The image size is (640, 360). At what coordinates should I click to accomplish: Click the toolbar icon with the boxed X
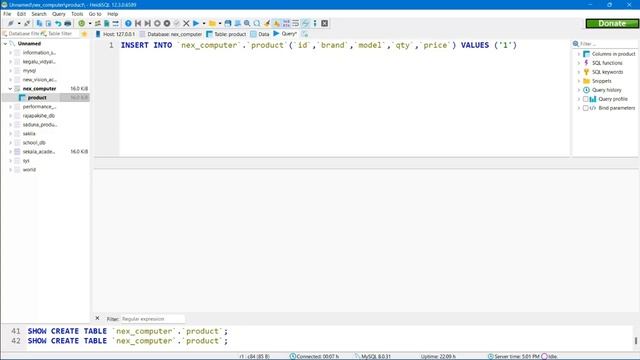[x=324, y=23]
